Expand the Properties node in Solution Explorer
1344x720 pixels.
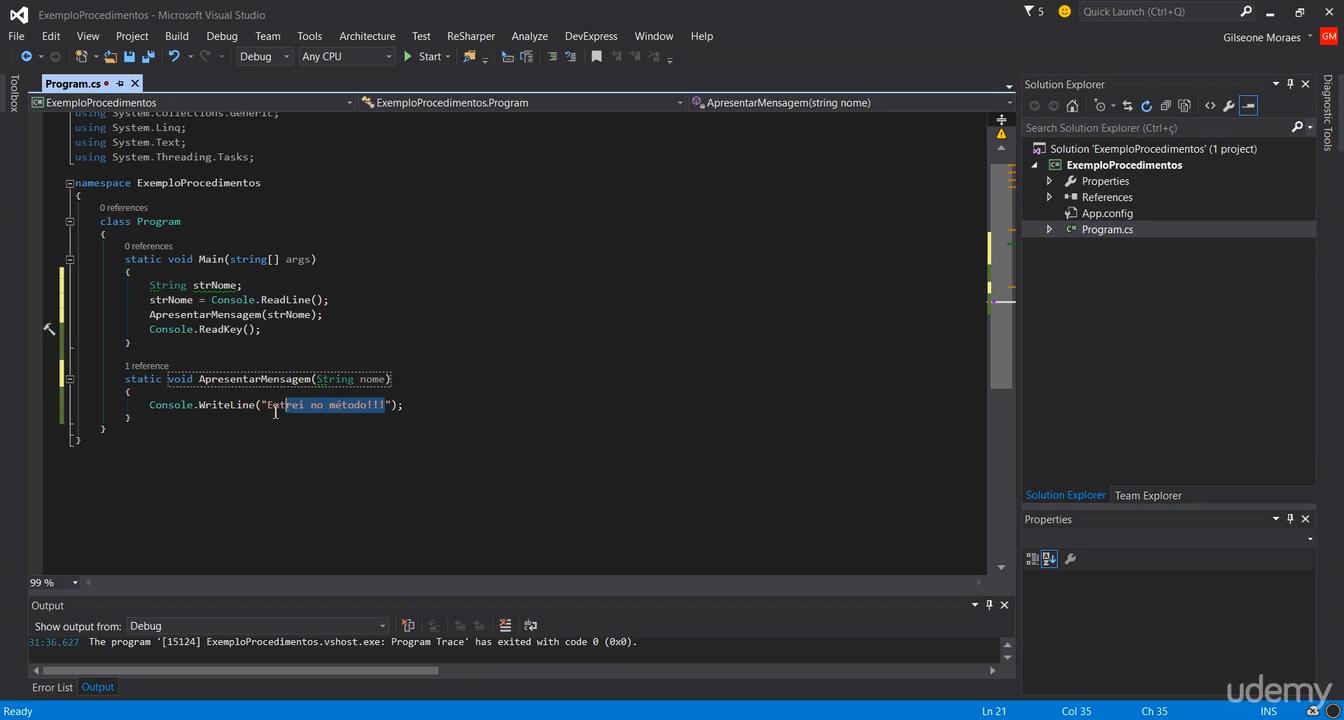click(1049, 181)
